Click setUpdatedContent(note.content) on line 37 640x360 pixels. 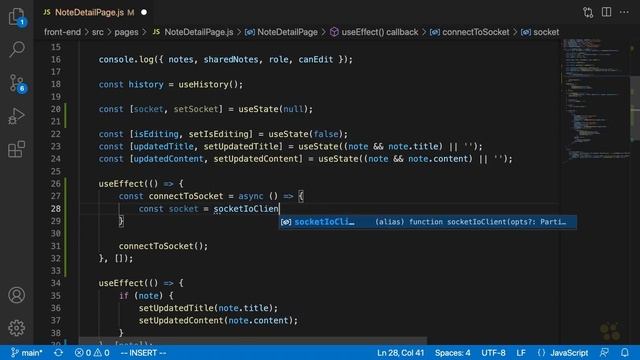pyautogui.click(x=218, y=320)
